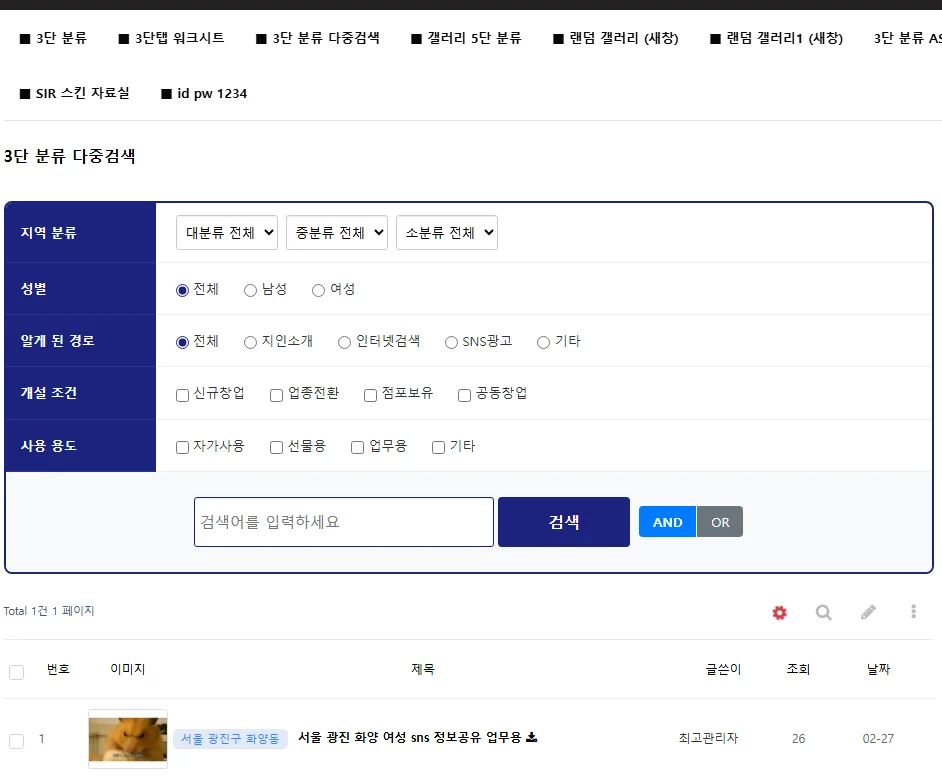Image resolution: width=942 pixels, height=776 pixels.
Task: Focus the 검색어를 입력하세요 search field
Action: point(344,522)
